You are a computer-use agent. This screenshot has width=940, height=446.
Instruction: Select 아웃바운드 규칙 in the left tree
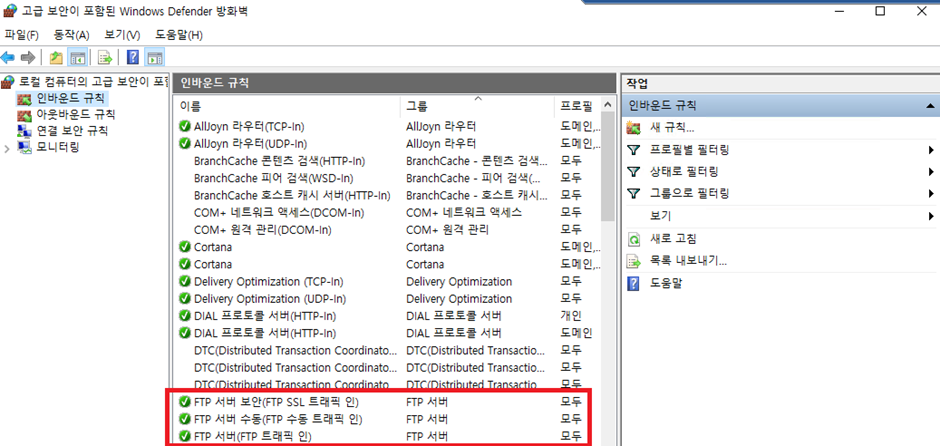coord(68,115)
